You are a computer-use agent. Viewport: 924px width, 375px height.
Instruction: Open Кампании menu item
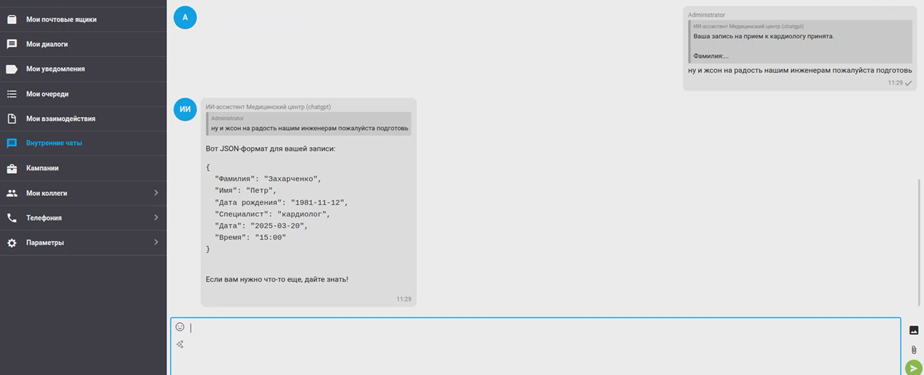coord(83,168)
